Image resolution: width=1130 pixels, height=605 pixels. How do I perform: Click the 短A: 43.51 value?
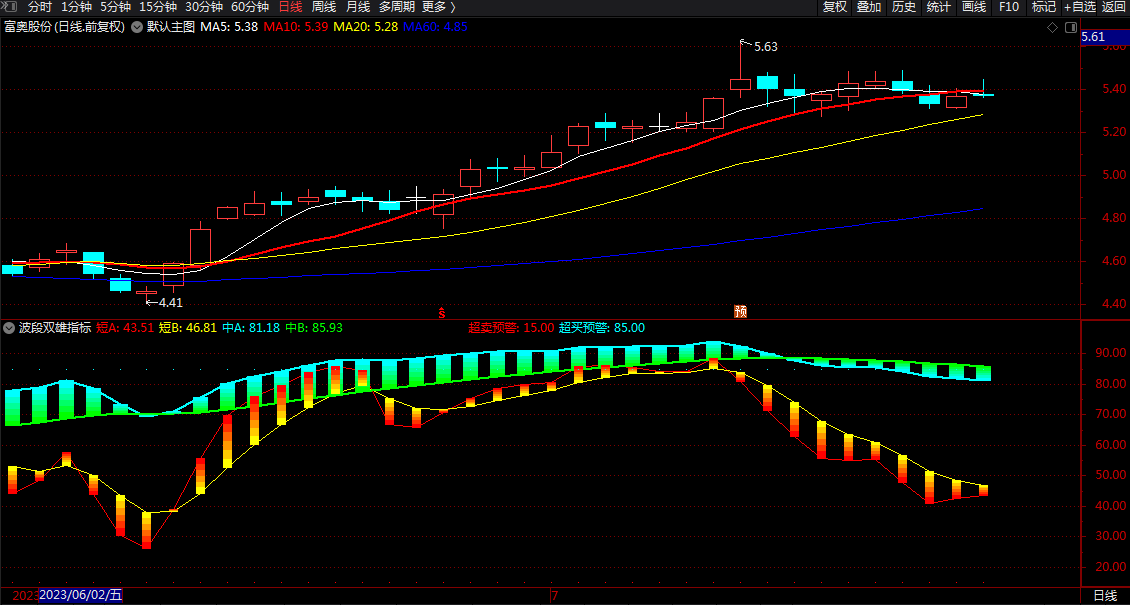(125, 328)
